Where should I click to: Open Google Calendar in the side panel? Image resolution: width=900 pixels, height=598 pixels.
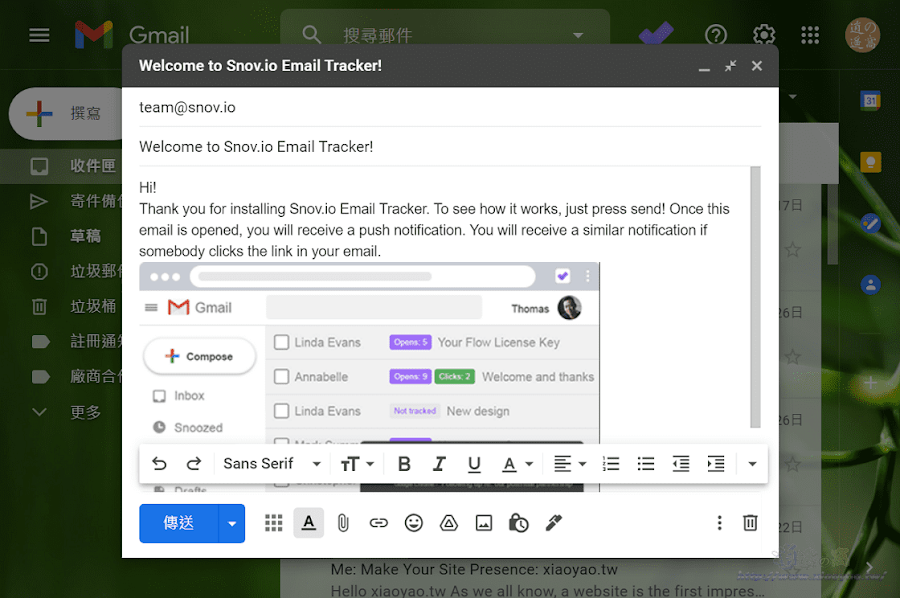point(871,101)
